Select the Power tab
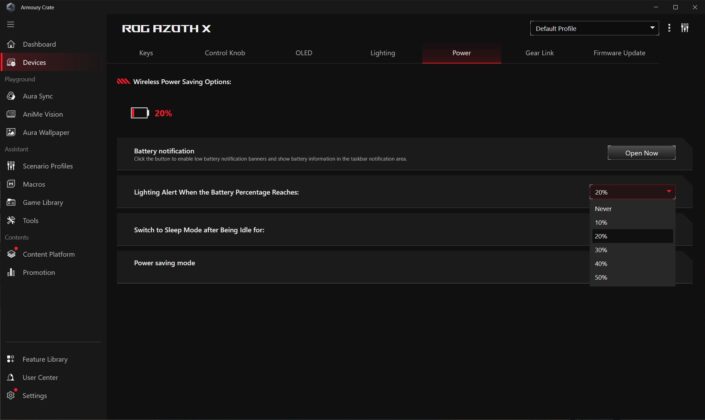Image resolution: width=705 pixels, height=420 pixels. (x=461, y=53)
